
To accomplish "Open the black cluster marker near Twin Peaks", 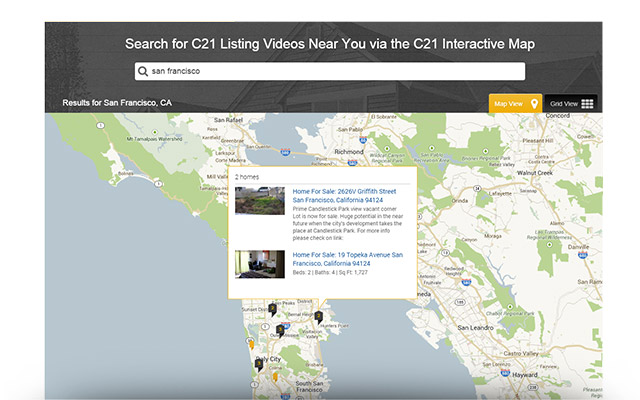I will tap(272, 310).
